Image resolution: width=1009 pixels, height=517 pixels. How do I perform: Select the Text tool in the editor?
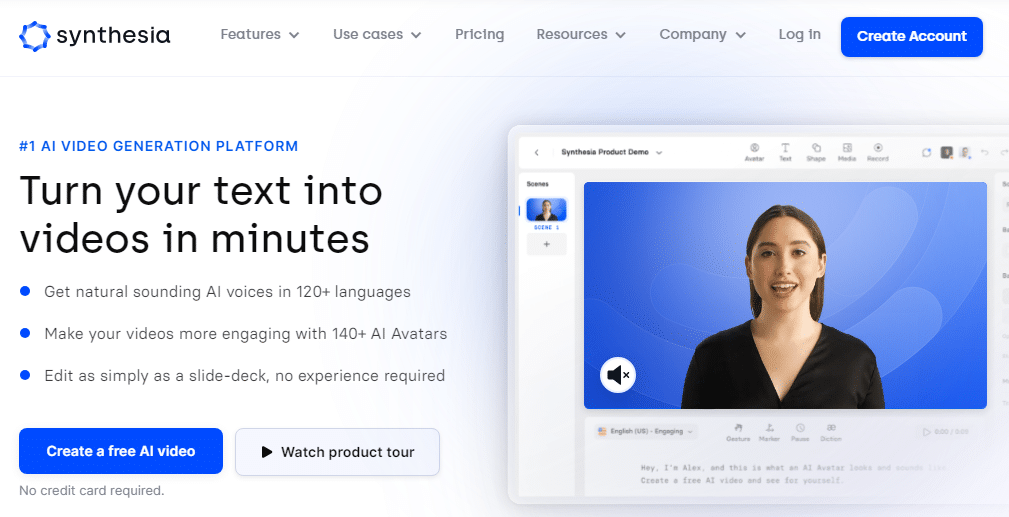coord(785,151)
